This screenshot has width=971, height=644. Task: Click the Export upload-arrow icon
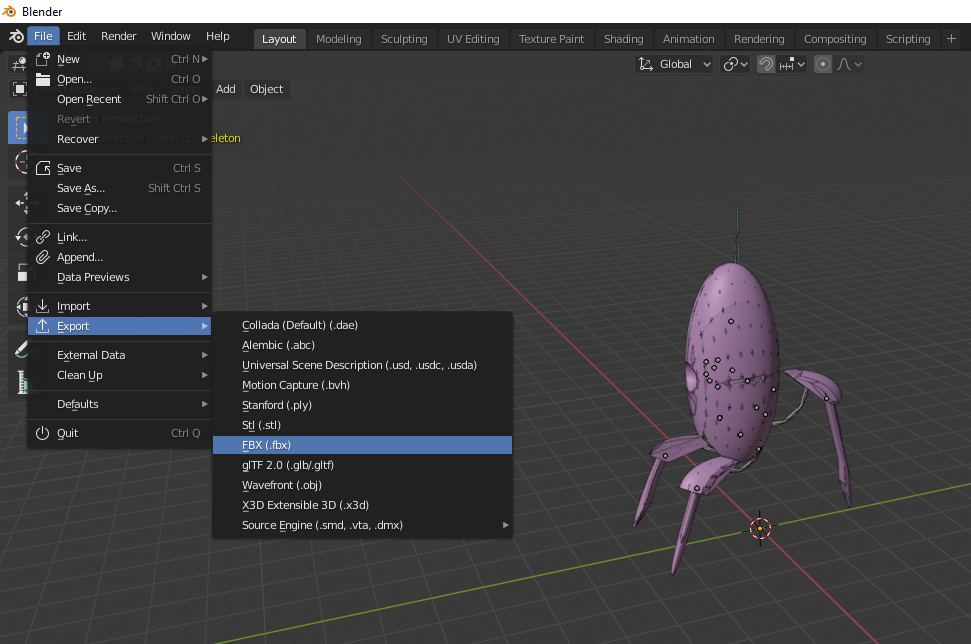43,326
